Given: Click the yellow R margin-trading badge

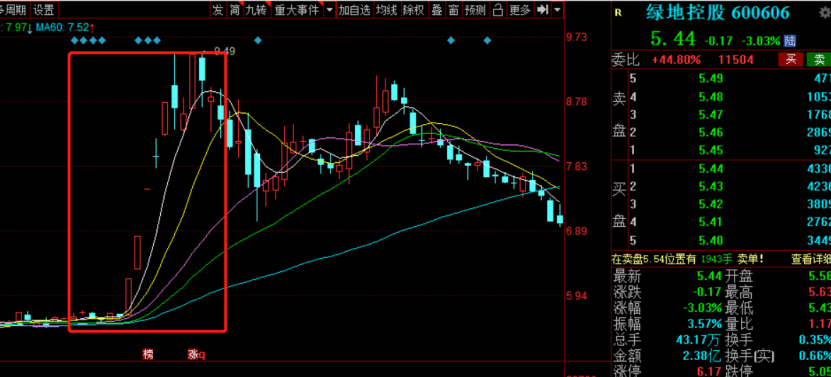Looking at the screenshot, I should click(618, 13).
